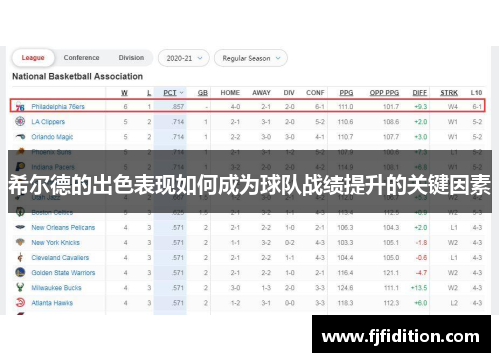Sort standings by L column

click(x=149, y=93)
